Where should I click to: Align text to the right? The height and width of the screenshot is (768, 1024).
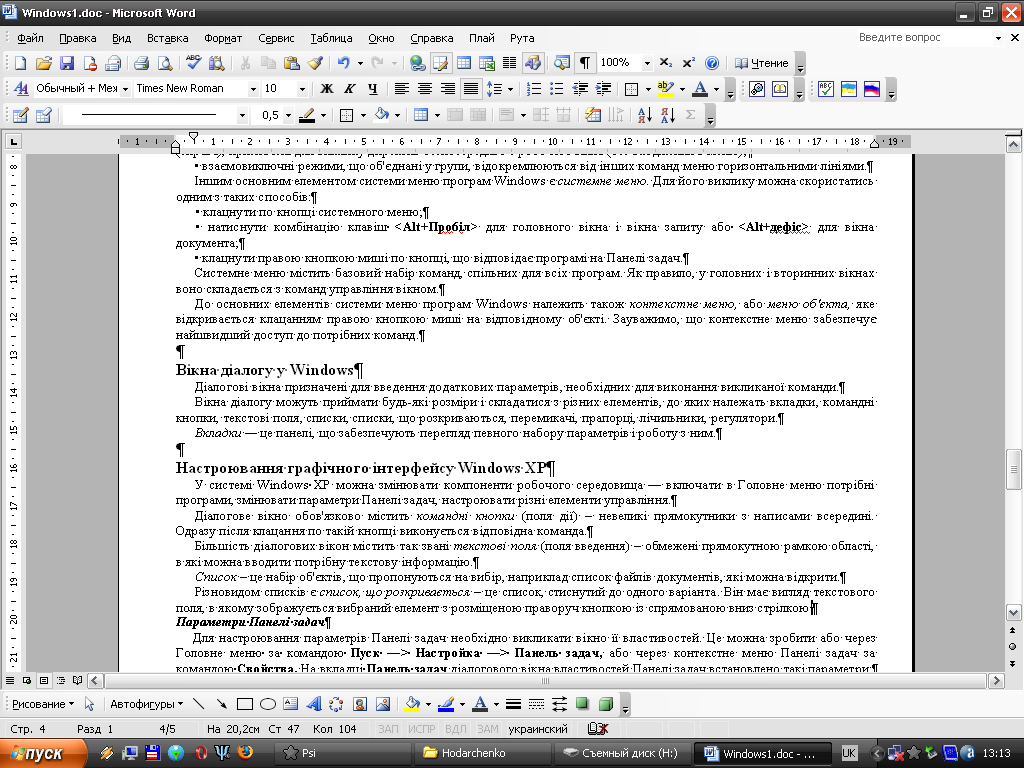click(447, 89)
